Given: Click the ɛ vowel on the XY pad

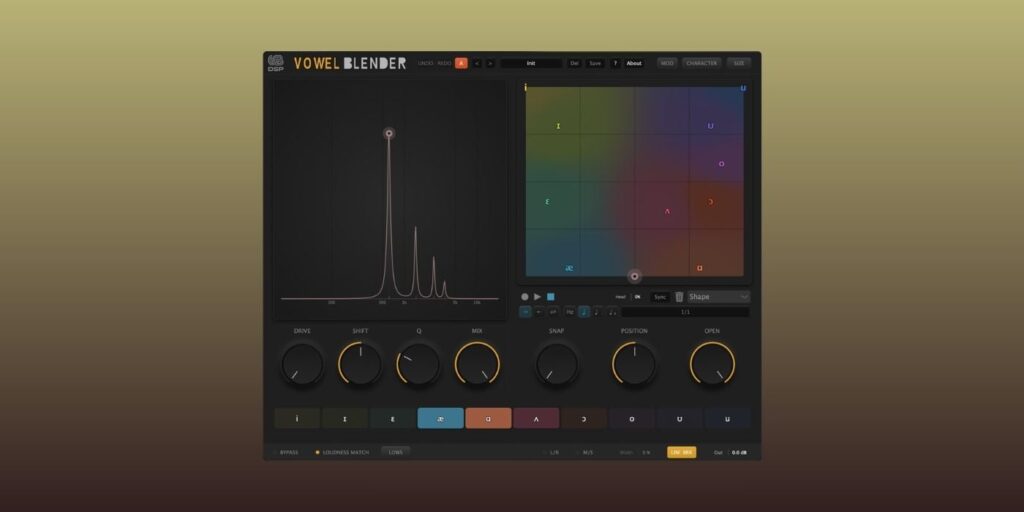Looking at the screenshot, I should (x=547, y=201).
